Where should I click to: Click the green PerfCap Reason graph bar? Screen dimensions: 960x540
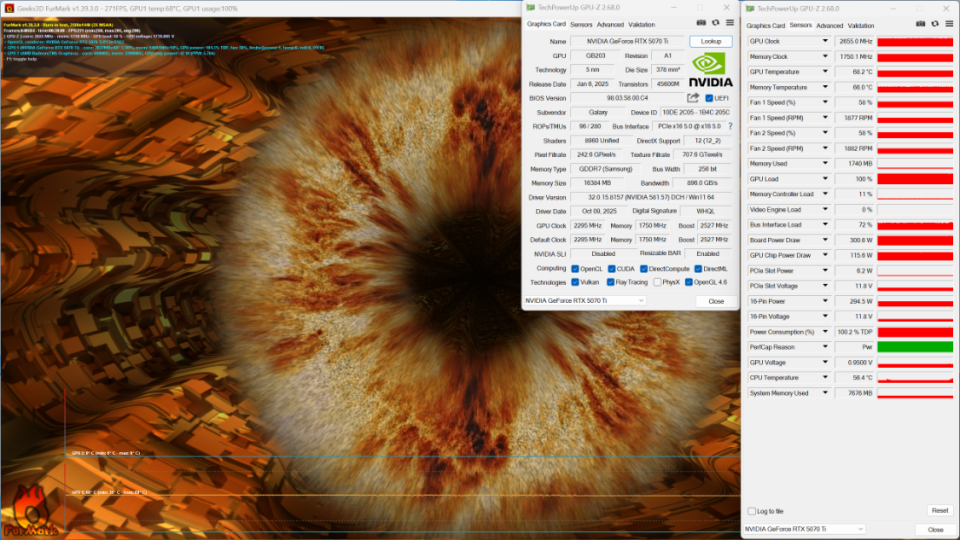(x=915, y=347)
